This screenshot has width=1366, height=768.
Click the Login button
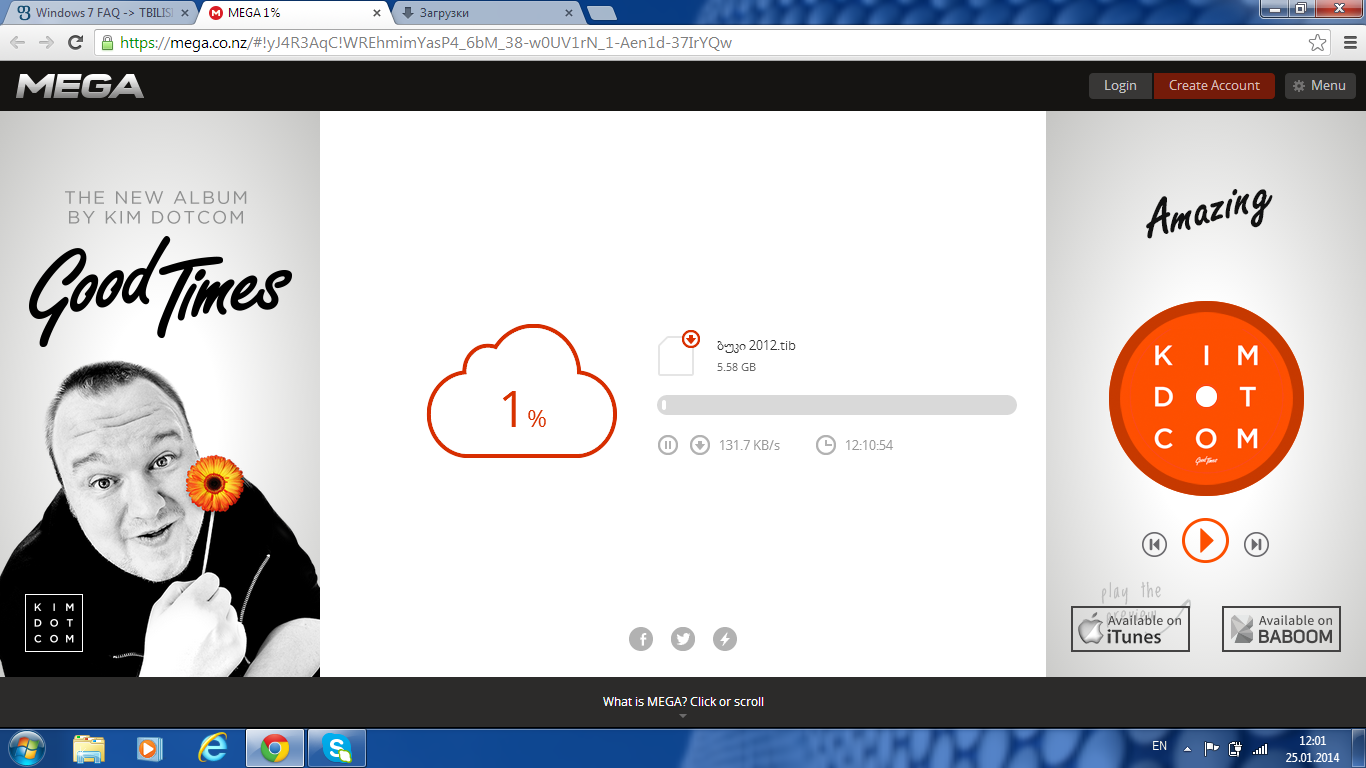point(1120,86)
